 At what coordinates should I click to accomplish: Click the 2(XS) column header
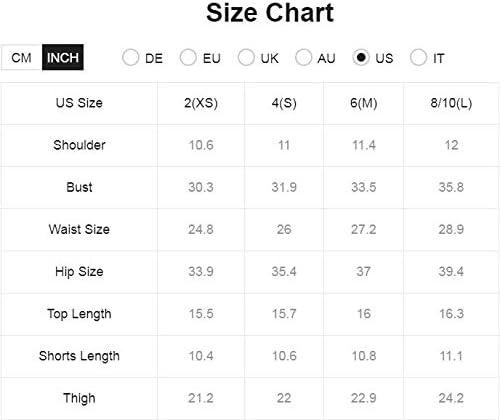coord(201,103)
